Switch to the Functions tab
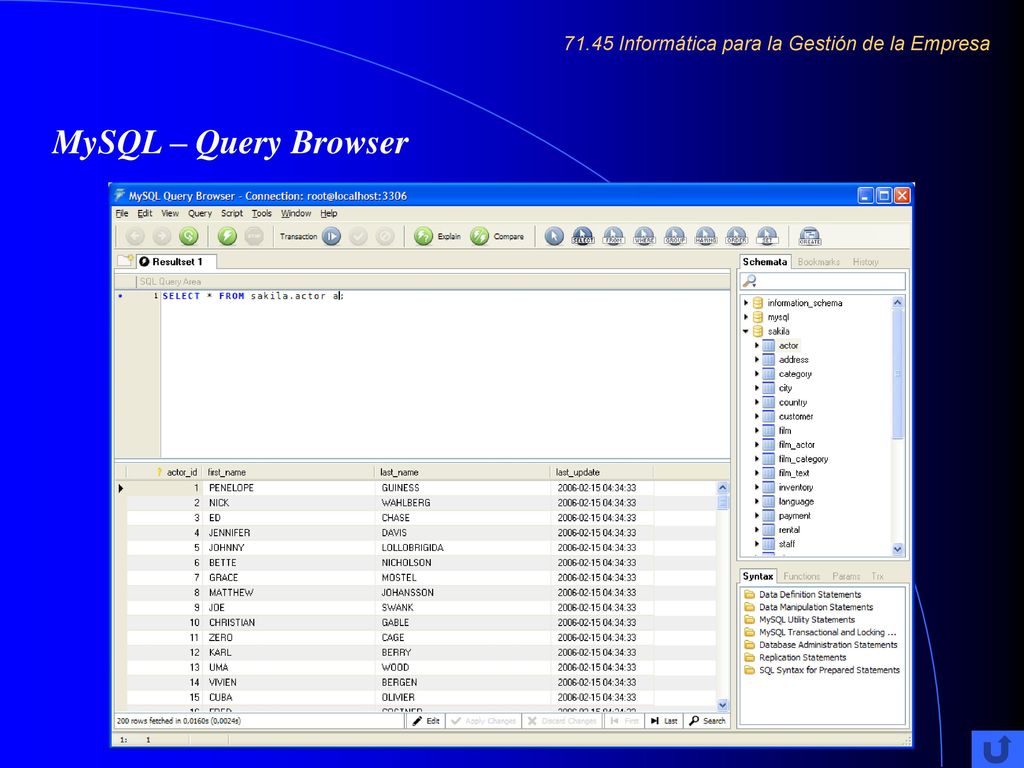 pyautogui.click(x=801, y=576)
